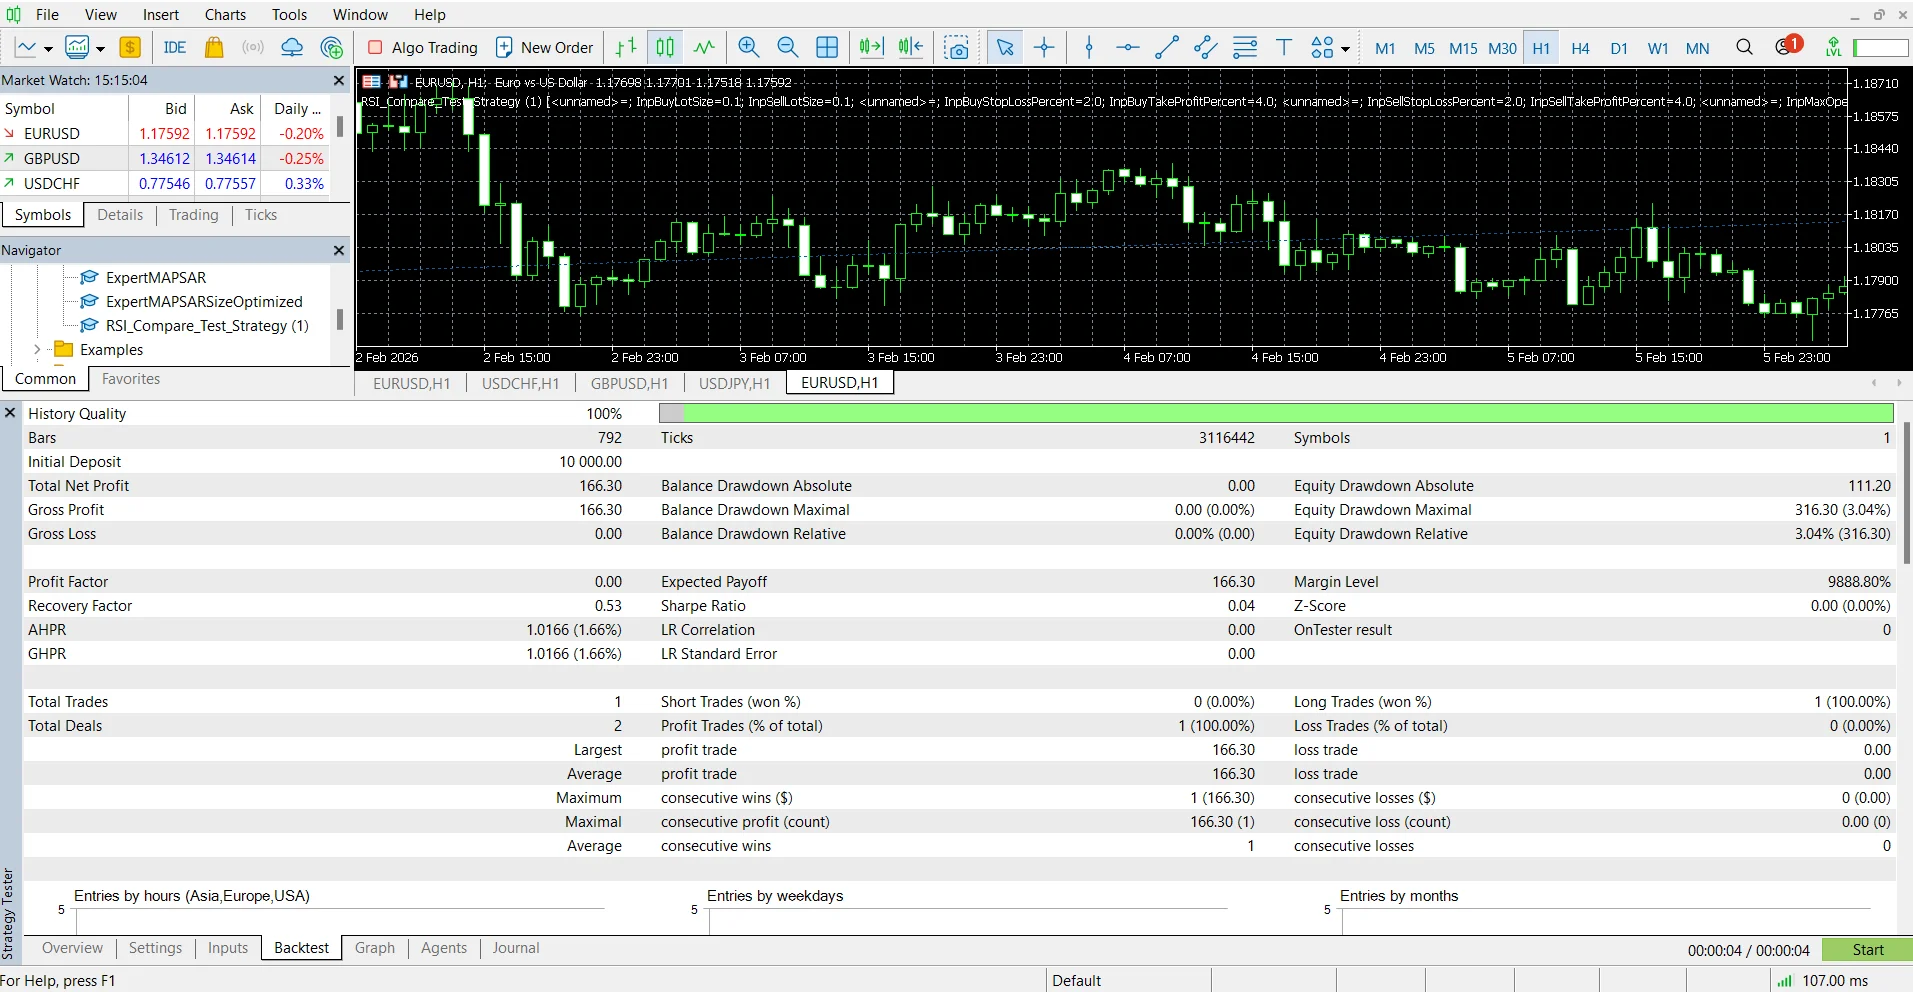Select the text label tool

1284,47
